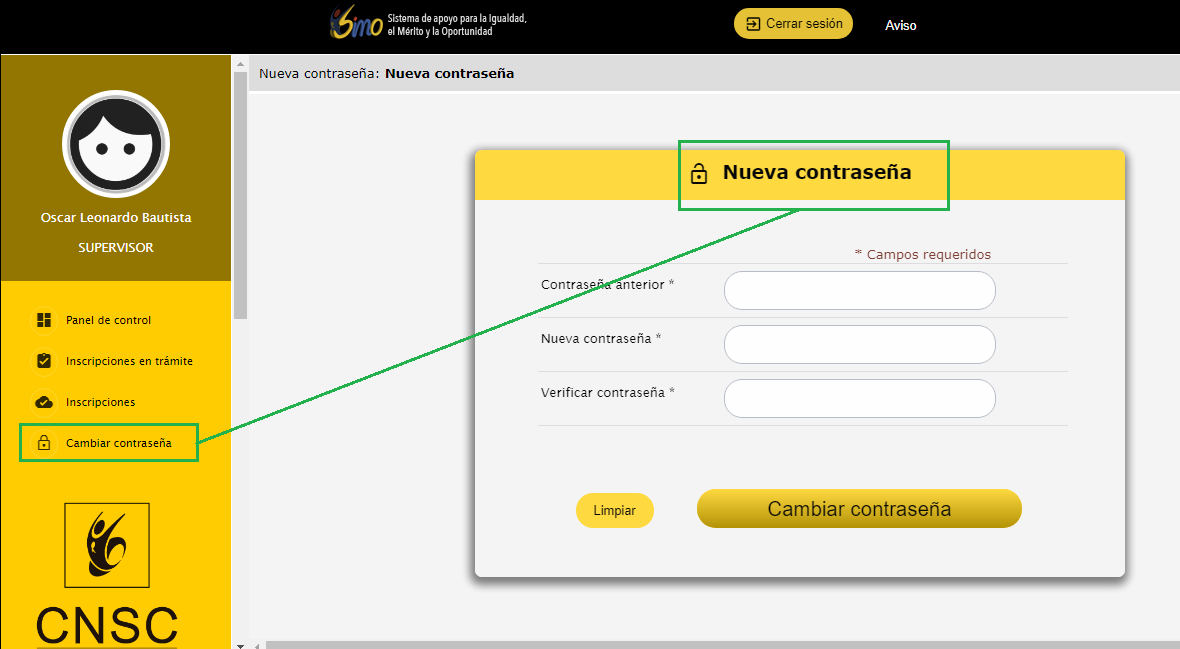Click the Panel de control grid icon
The height and width of the screenshot is (649, 1180).
pos(44,320)
